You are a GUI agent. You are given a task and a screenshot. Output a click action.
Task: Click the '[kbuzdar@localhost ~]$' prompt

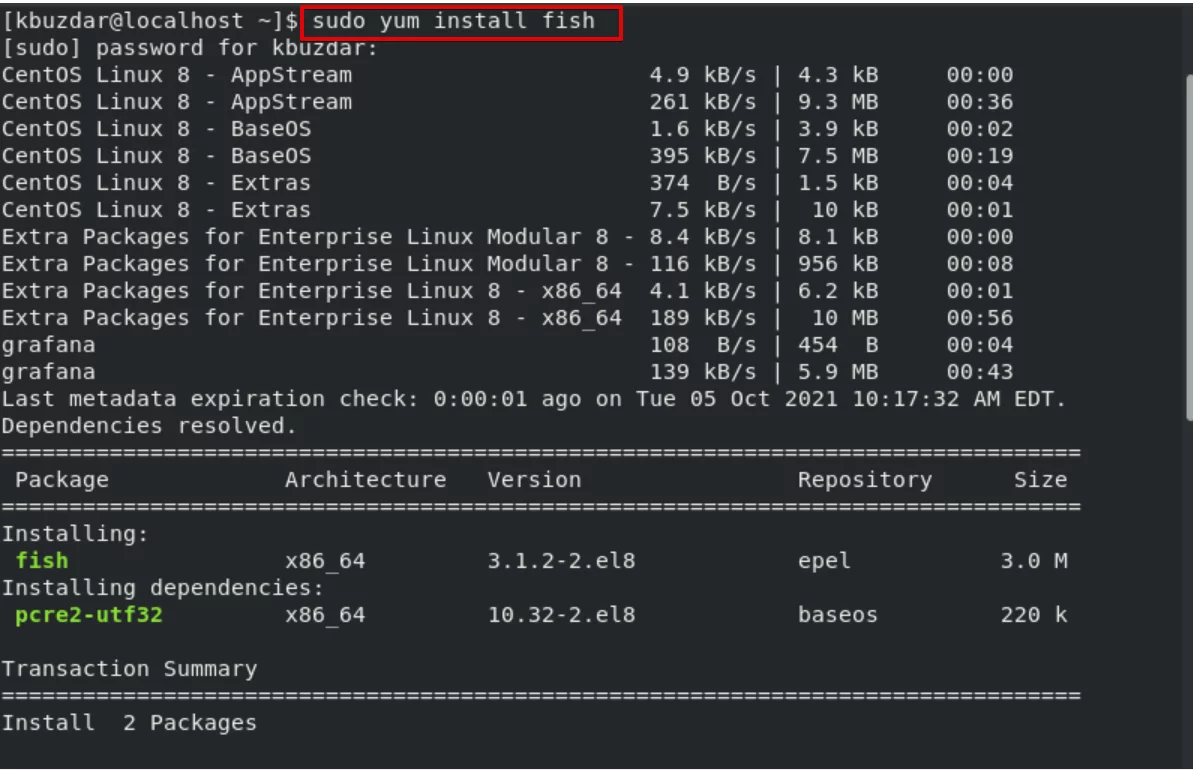tap(150, 21)
